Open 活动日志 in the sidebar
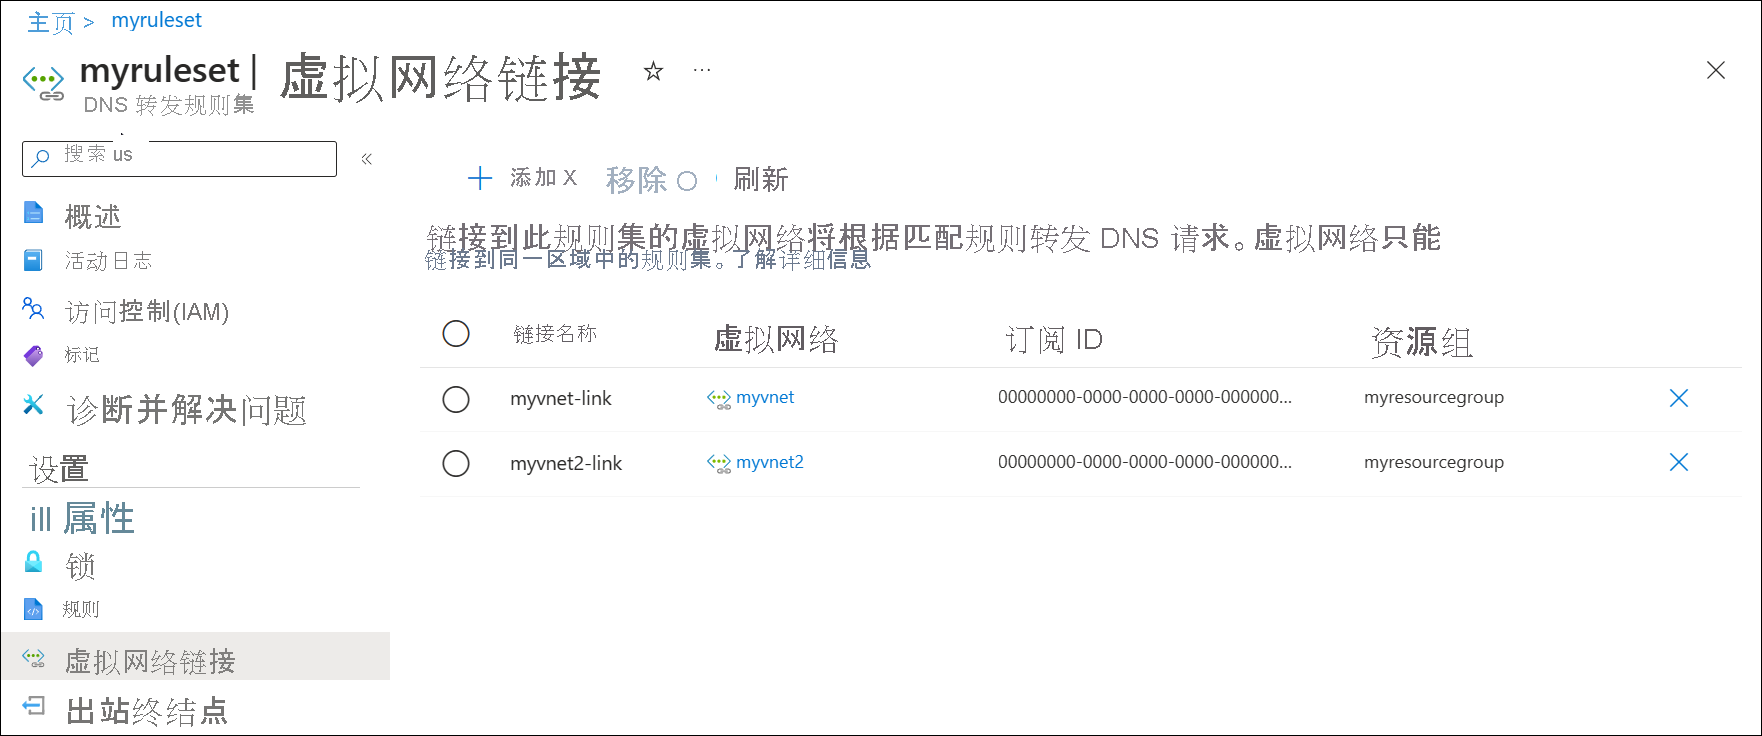 (x=108, y=261)
